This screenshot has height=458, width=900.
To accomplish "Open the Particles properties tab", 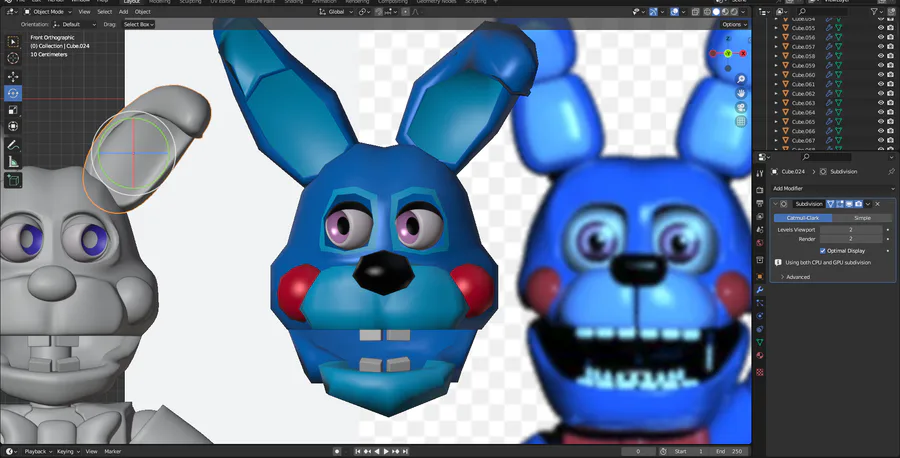I will [x=760, y=302].
